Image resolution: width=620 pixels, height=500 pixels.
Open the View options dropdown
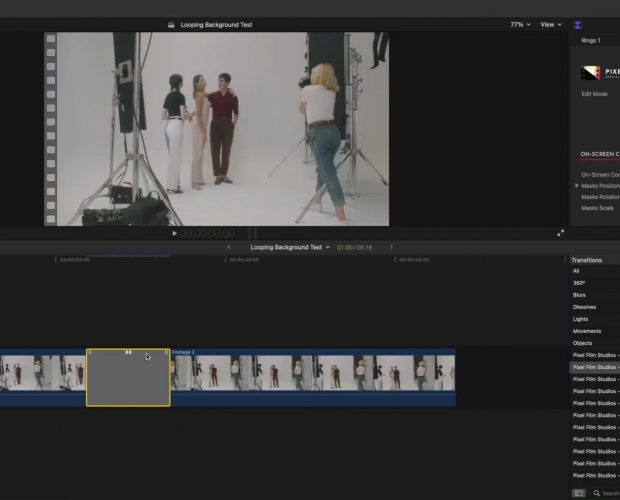click(x=551, y=25)
